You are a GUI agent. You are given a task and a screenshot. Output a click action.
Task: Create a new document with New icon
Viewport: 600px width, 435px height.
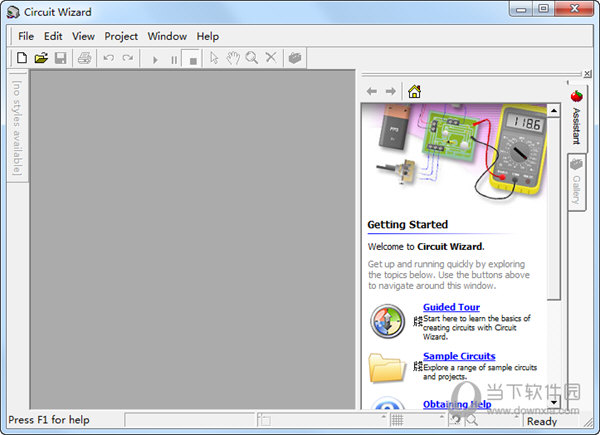[x=22, y=58]
